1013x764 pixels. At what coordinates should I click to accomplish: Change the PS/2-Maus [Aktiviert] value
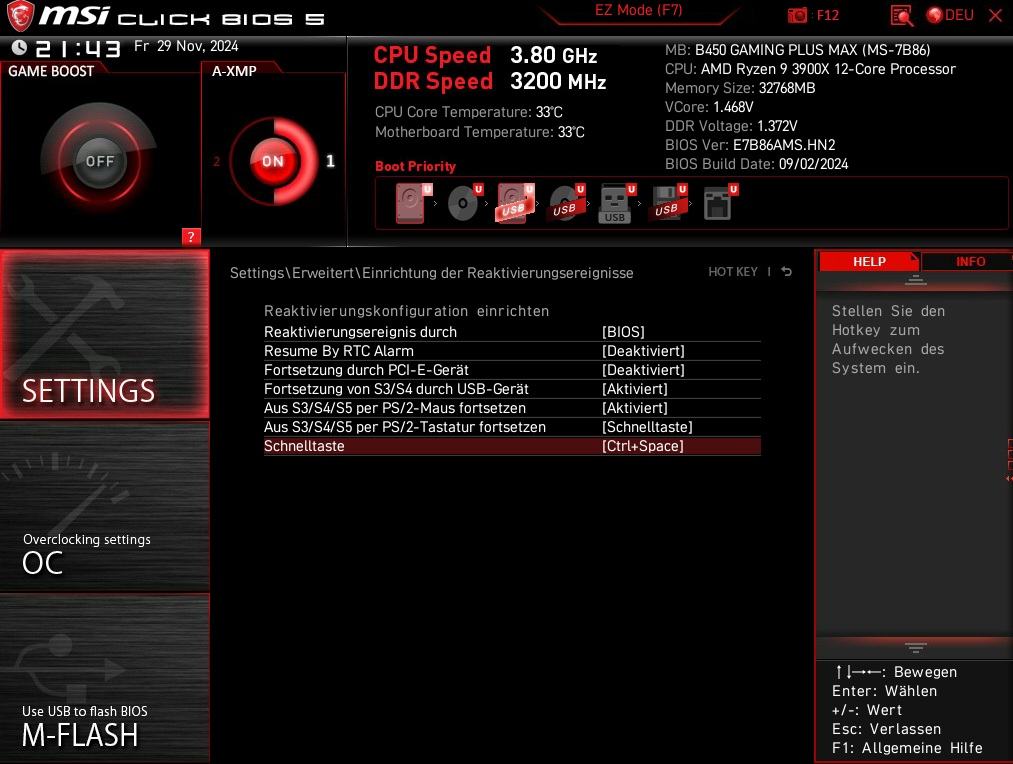[x=635, y=408]
